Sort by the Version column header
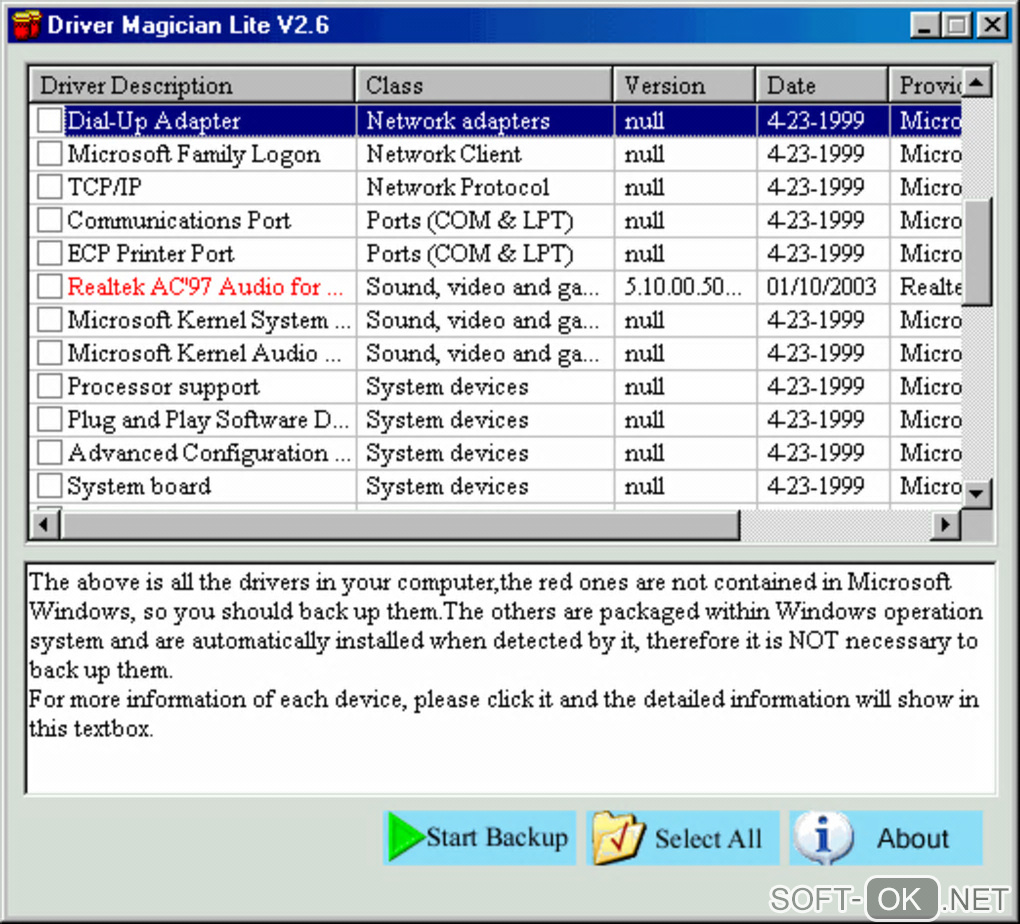 click(684, 85)
